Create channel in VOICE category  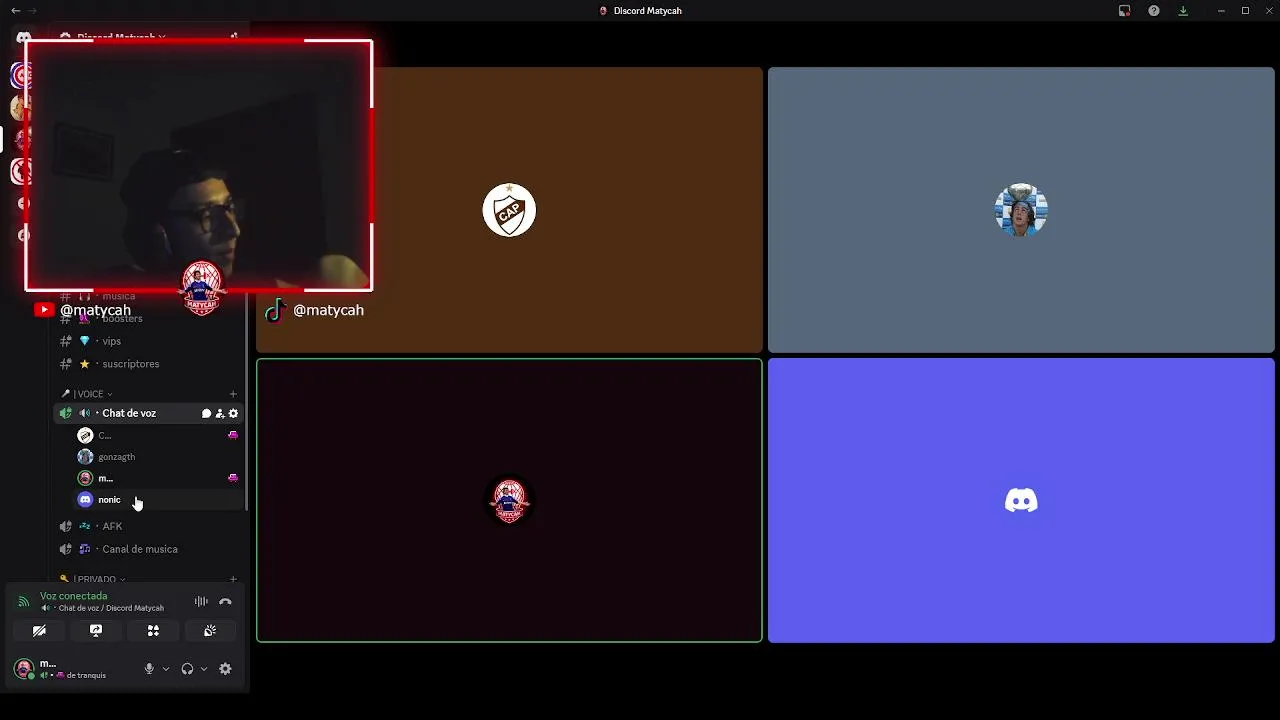coord(233,394)
